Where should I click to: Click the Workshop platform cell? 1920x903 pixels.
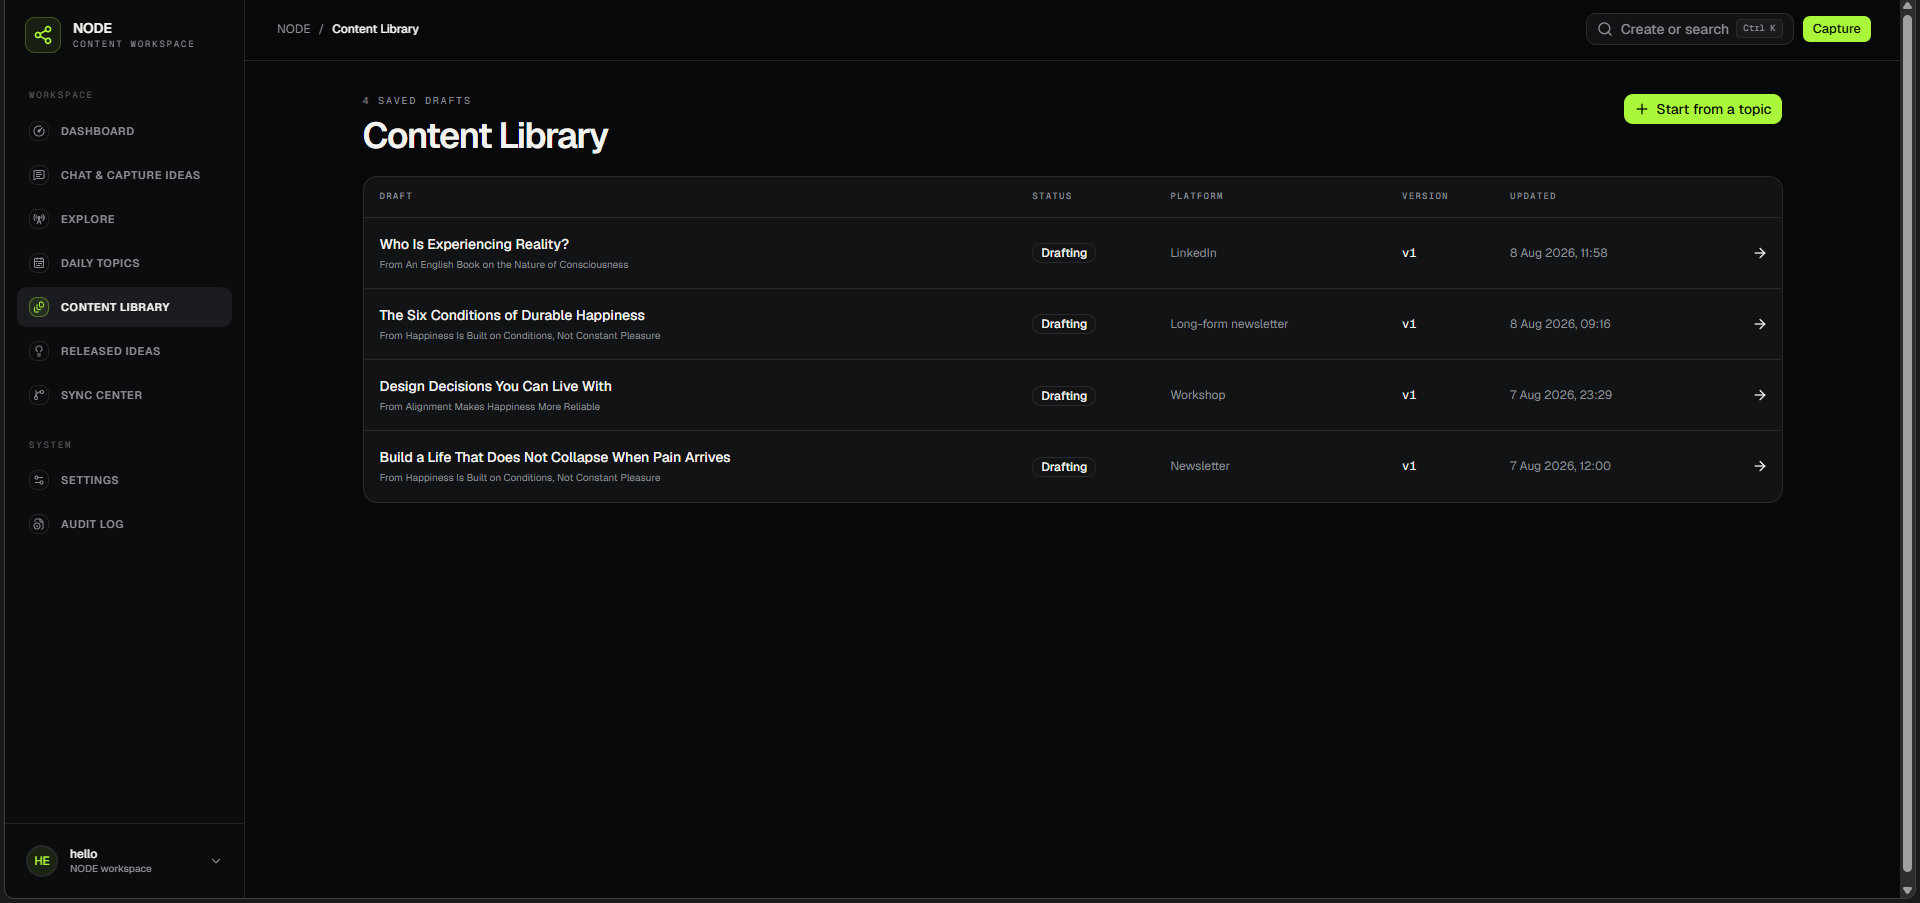click(1197, 395)
